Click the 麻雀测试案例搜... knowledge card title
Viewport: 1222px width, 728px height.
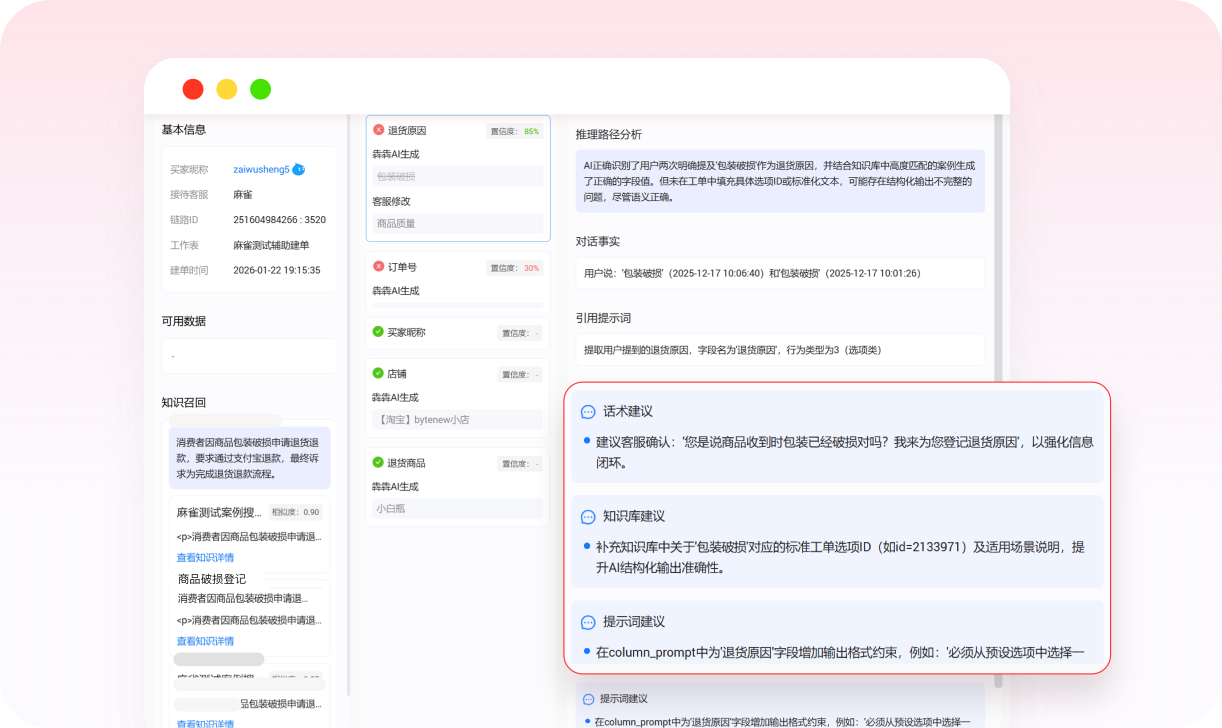220,512
